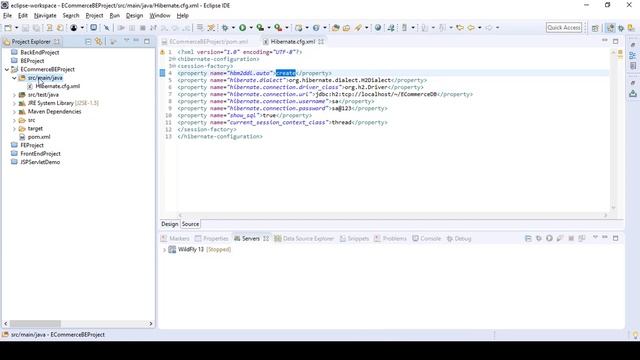This screenshot has width=640, height=360.
Task: Open the Markers view tab
Action: coord(175,238)
